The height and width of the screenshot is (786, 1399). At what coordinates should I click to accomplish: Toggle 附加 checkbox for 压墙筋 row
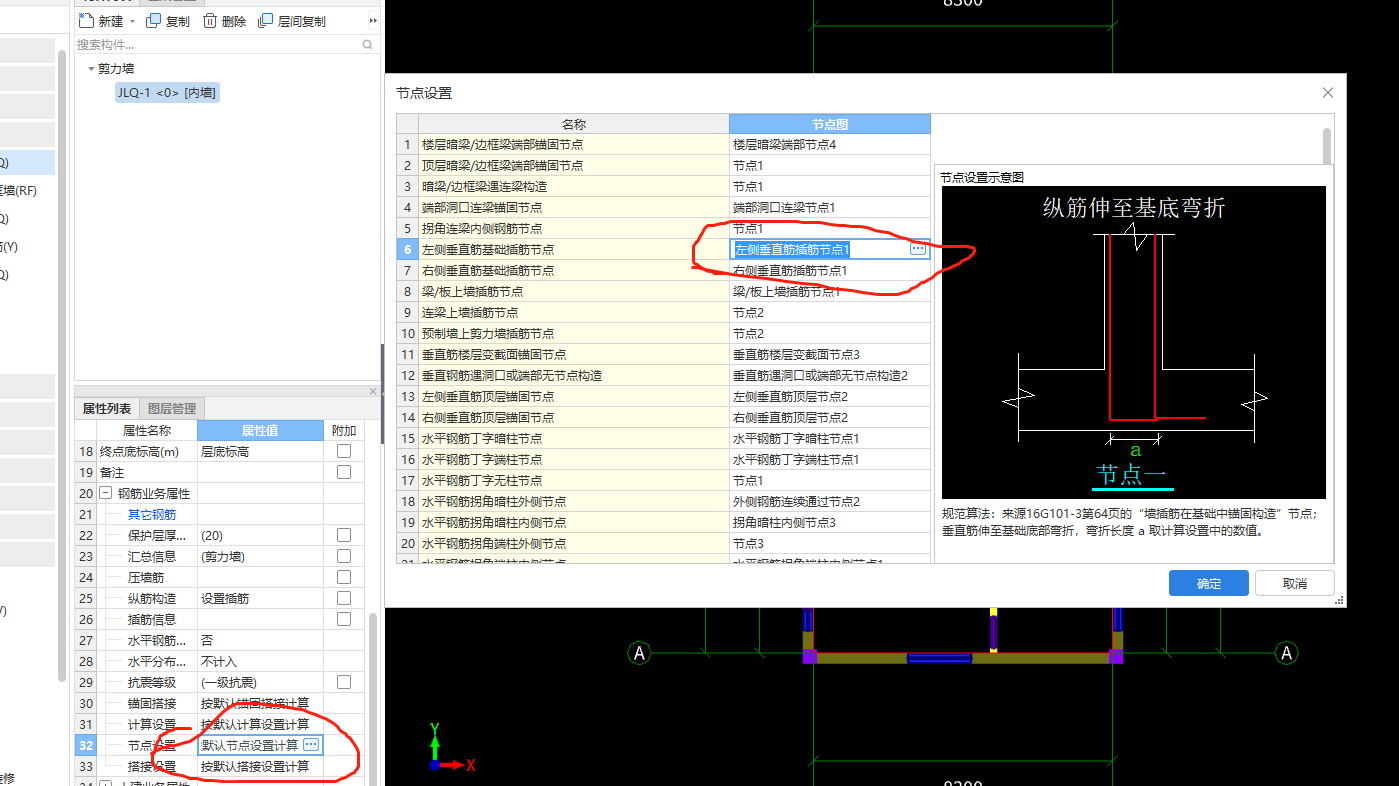click(x=344, y=577)
